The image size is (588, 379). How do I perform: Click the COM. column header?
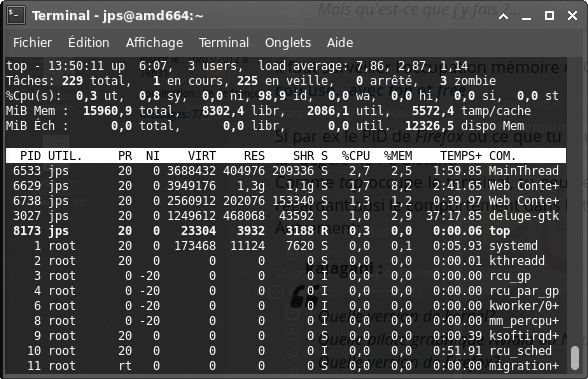pos(502,156)
